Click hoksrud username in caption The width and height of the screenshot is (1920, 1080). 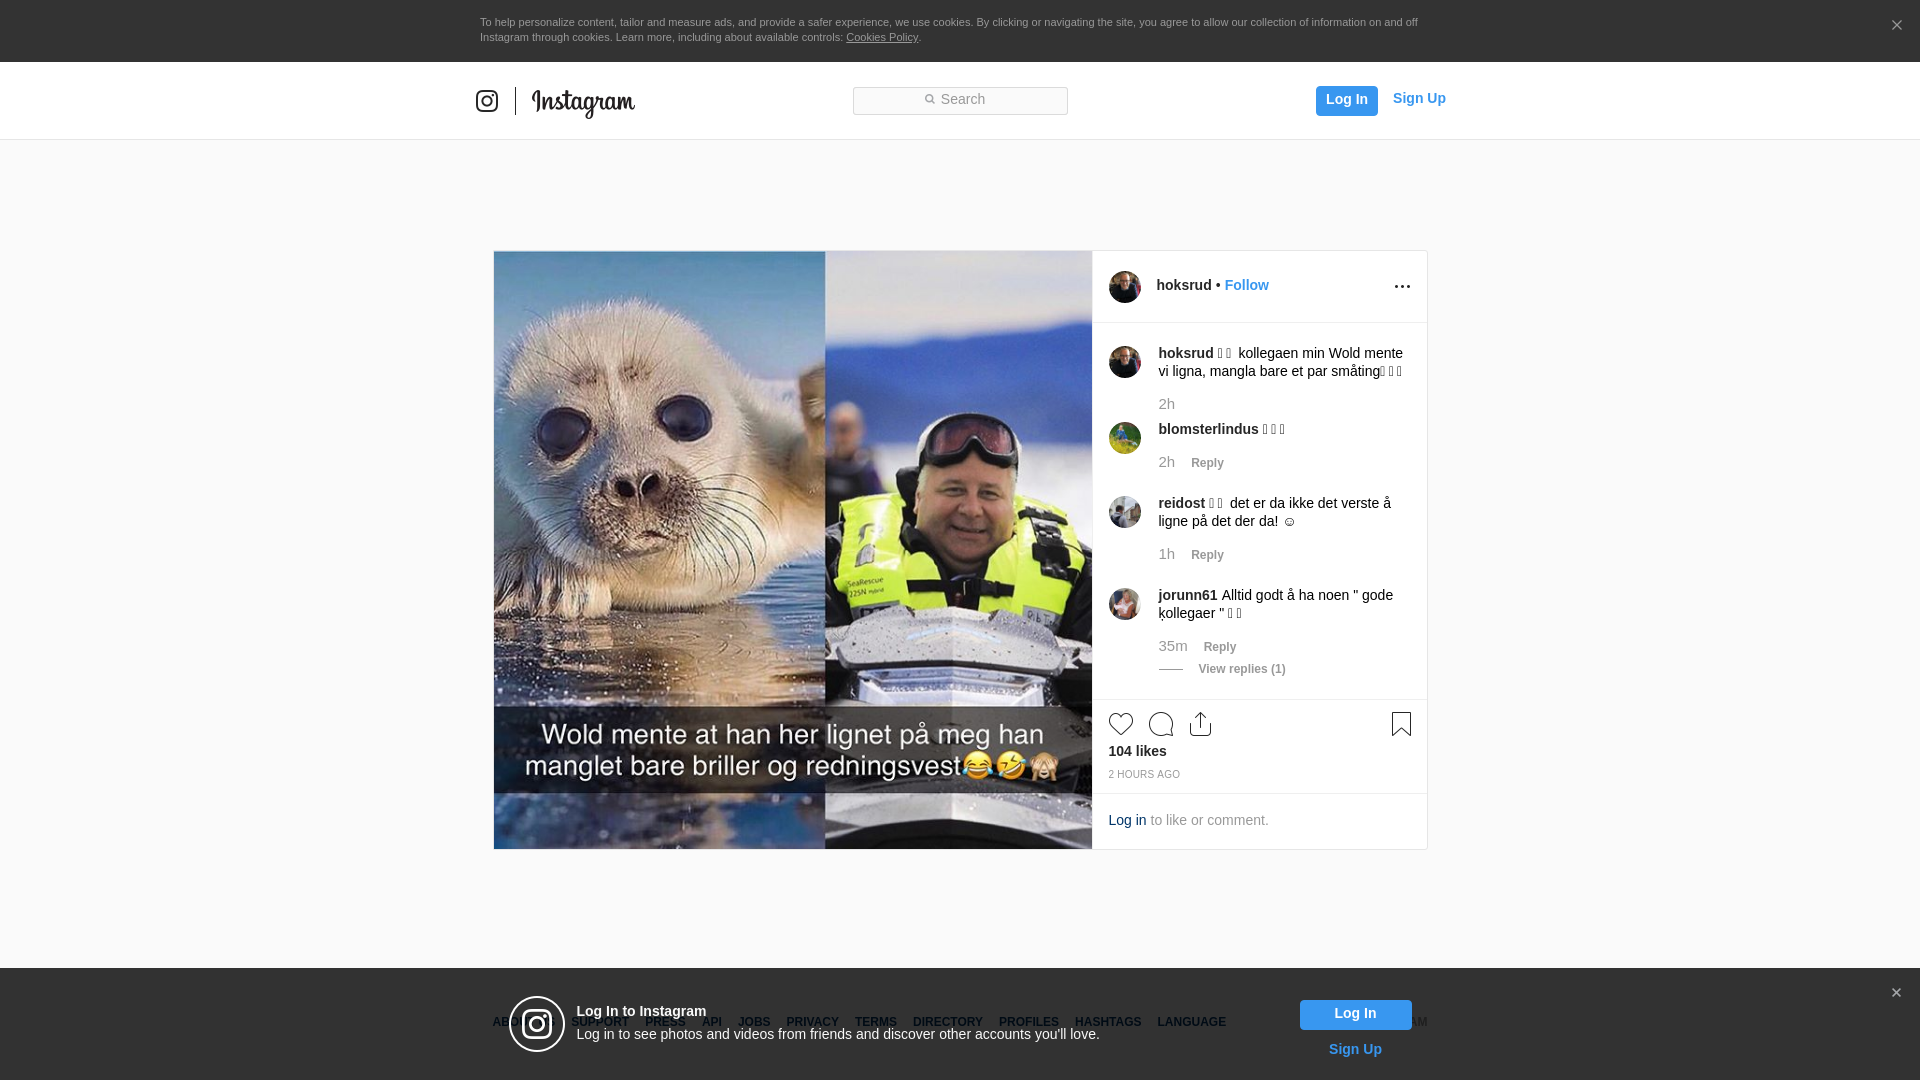[x=1186, y=353]
